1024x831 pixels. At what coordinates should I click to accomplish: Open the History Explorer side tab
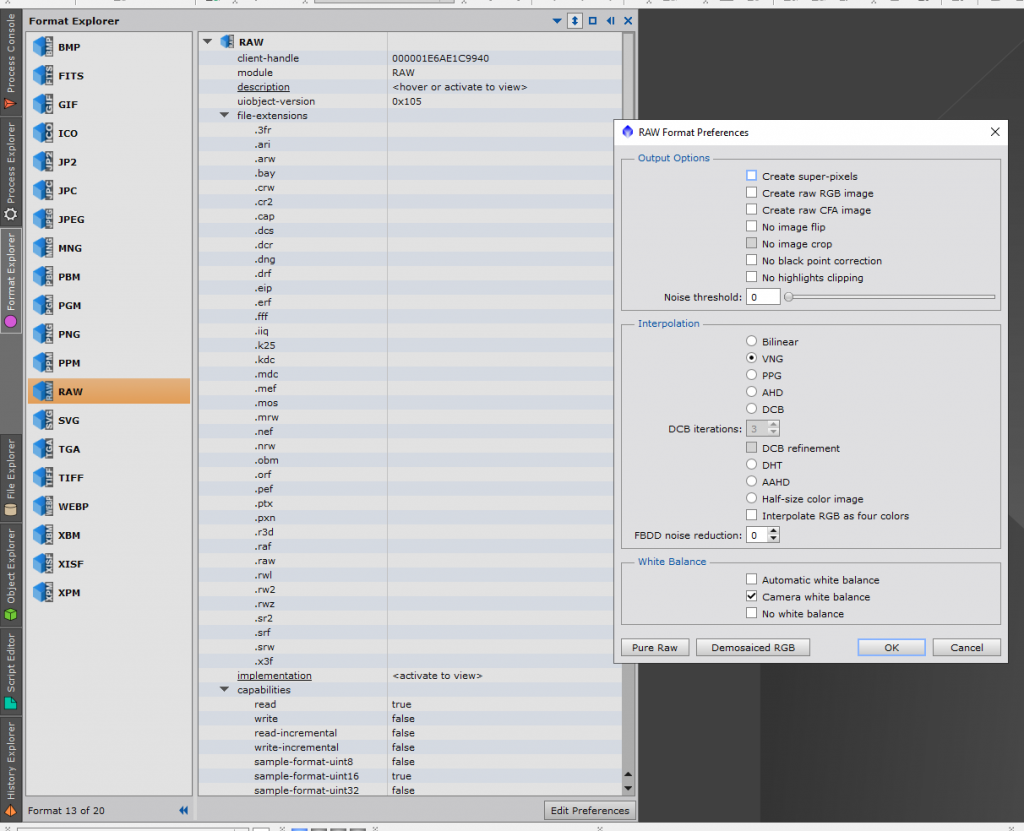(10, 769)
